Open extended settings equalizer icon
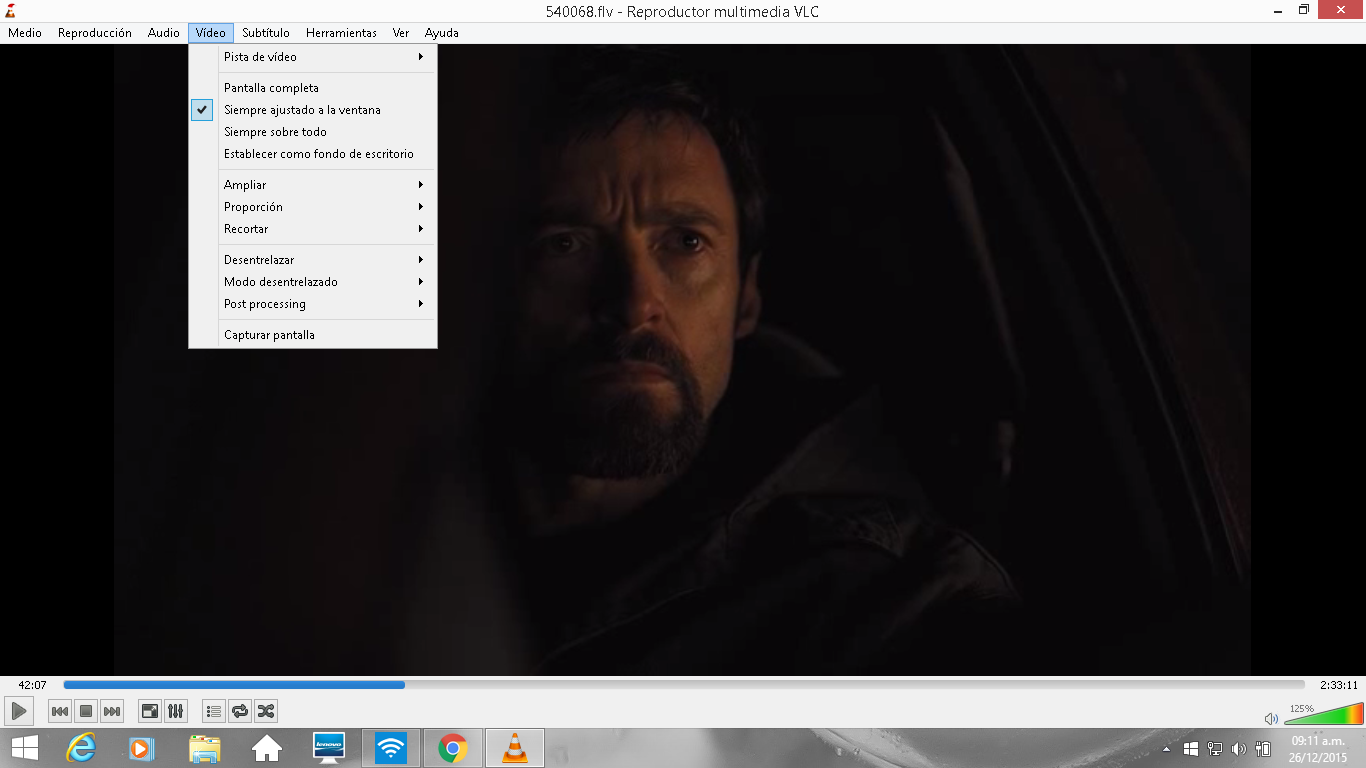This screenshot has height=768, width=1366. point(176,711)
